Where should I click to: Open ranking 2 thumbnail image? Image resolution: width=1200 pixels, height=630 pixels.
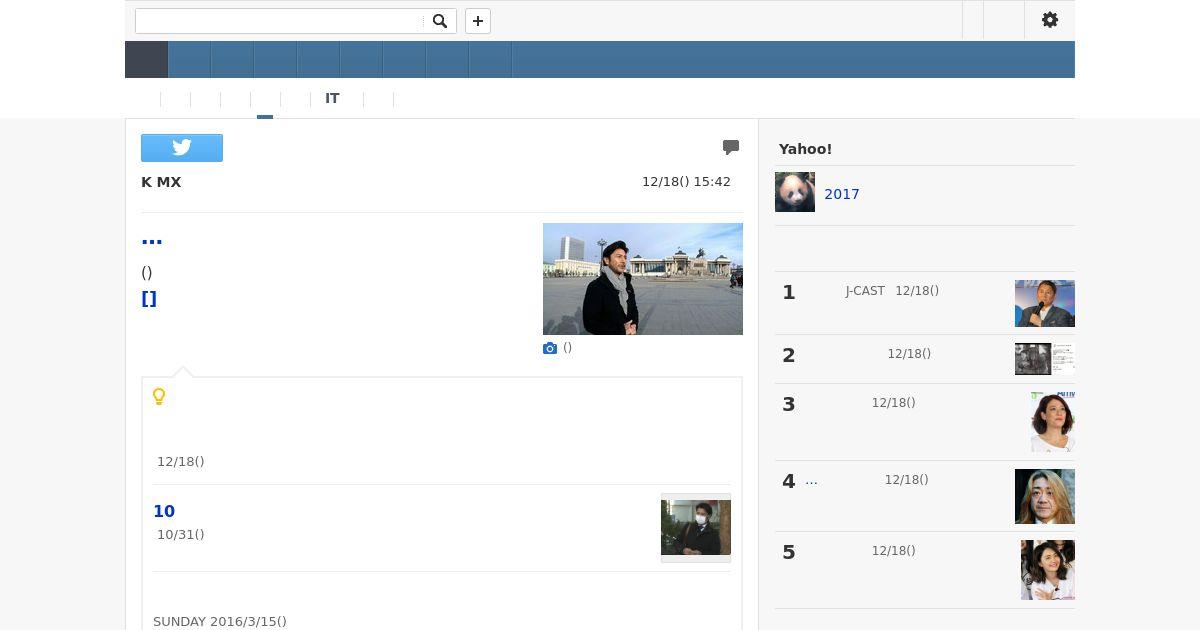click(x=1045, y=359)
